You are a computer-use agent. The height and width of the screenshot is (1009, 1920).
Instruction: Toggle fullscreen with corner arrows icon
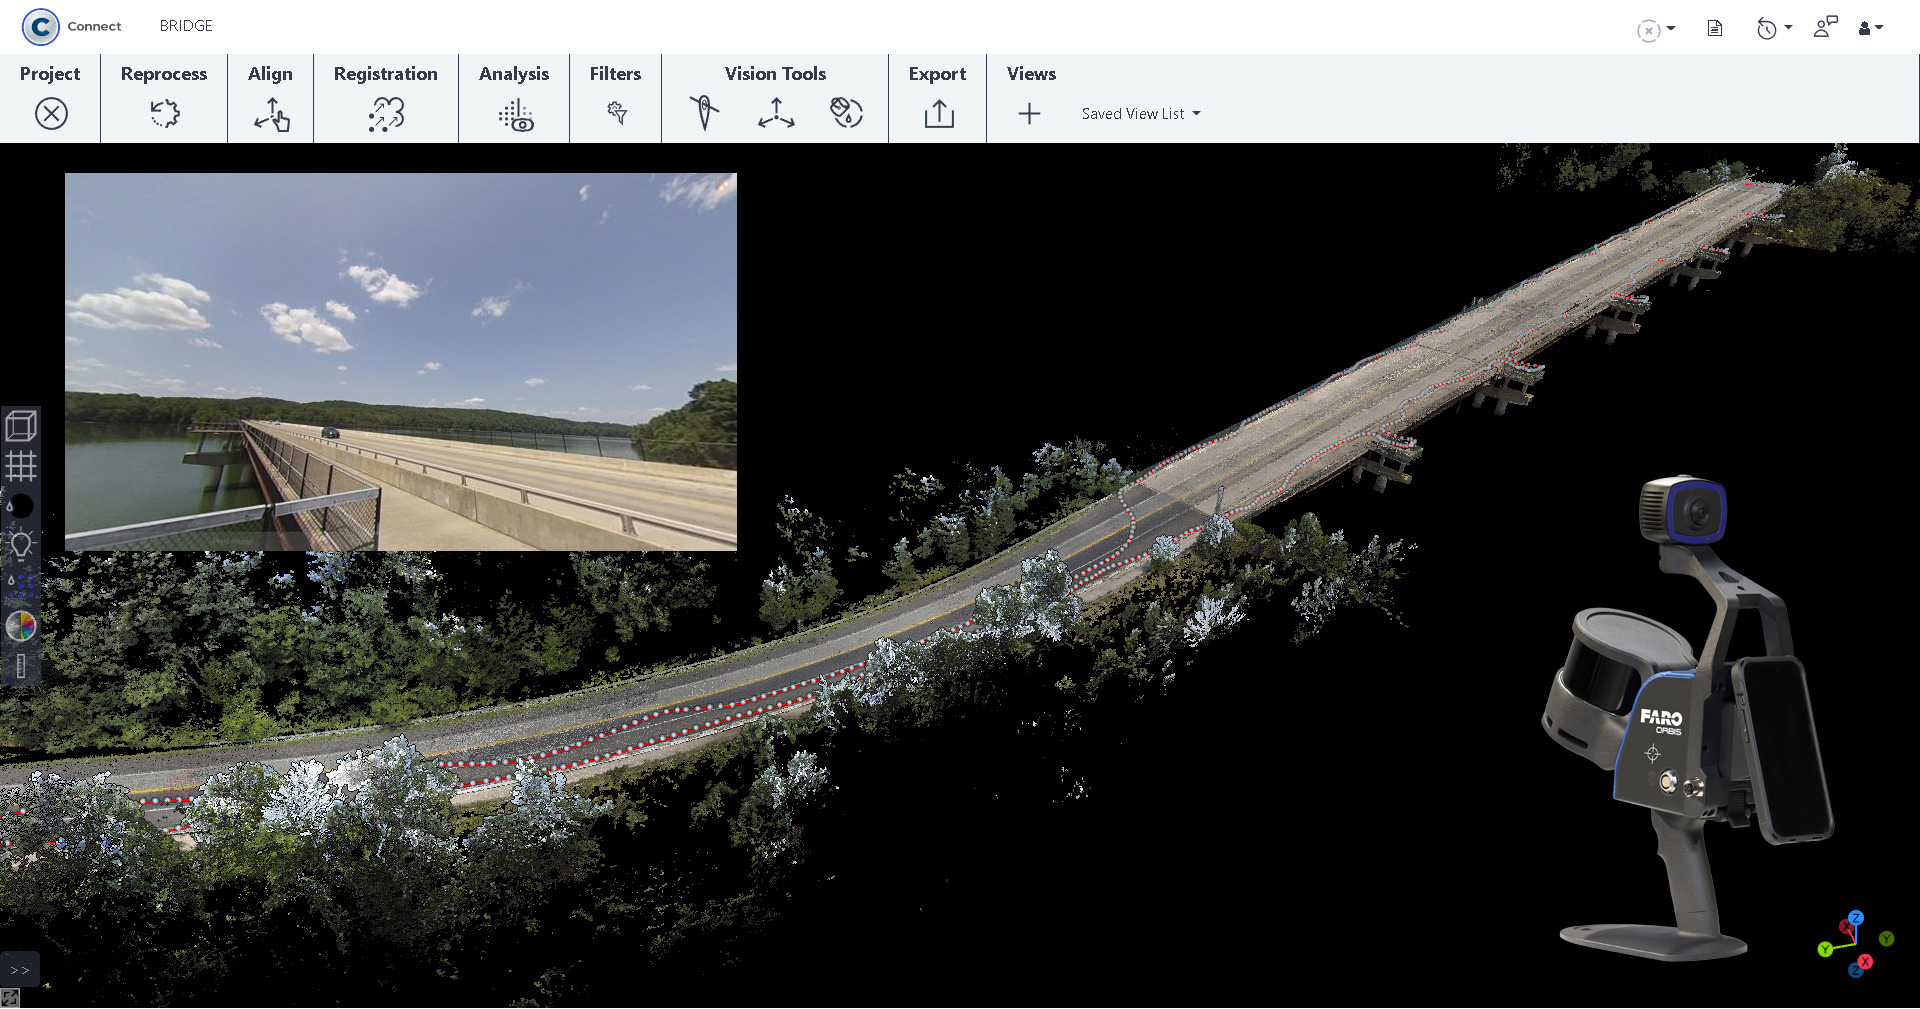10,998
